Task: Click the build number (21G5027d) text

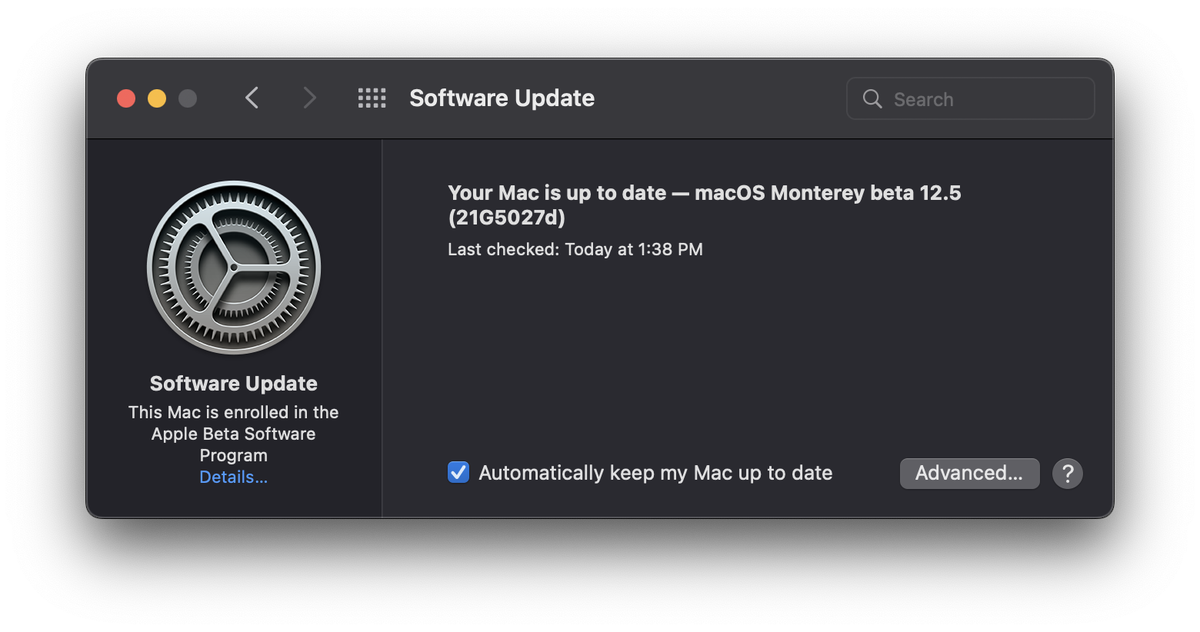Action: click(x=507, y=218)
